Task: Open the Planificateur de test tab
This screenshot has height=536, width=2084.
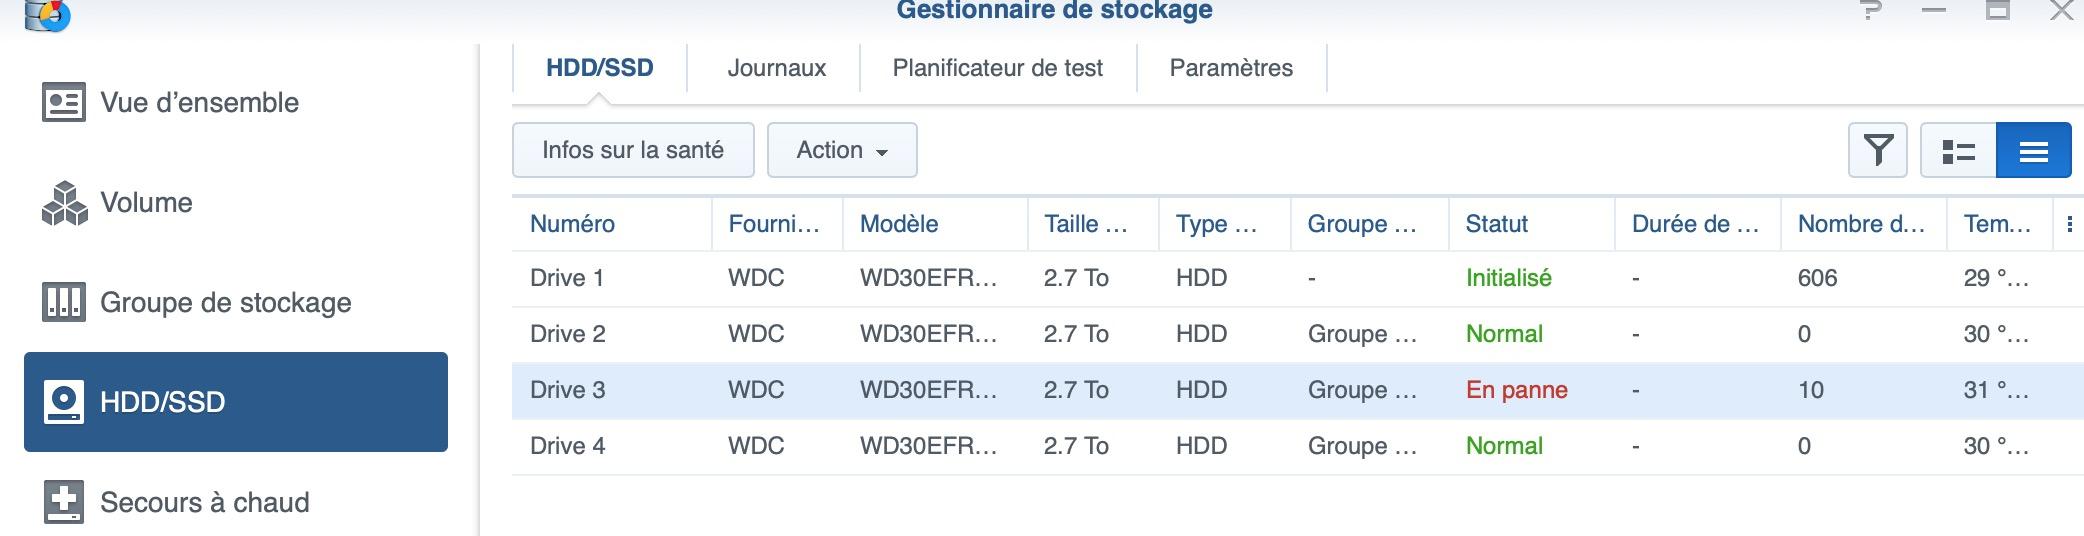Action: (x=997, y=68)
